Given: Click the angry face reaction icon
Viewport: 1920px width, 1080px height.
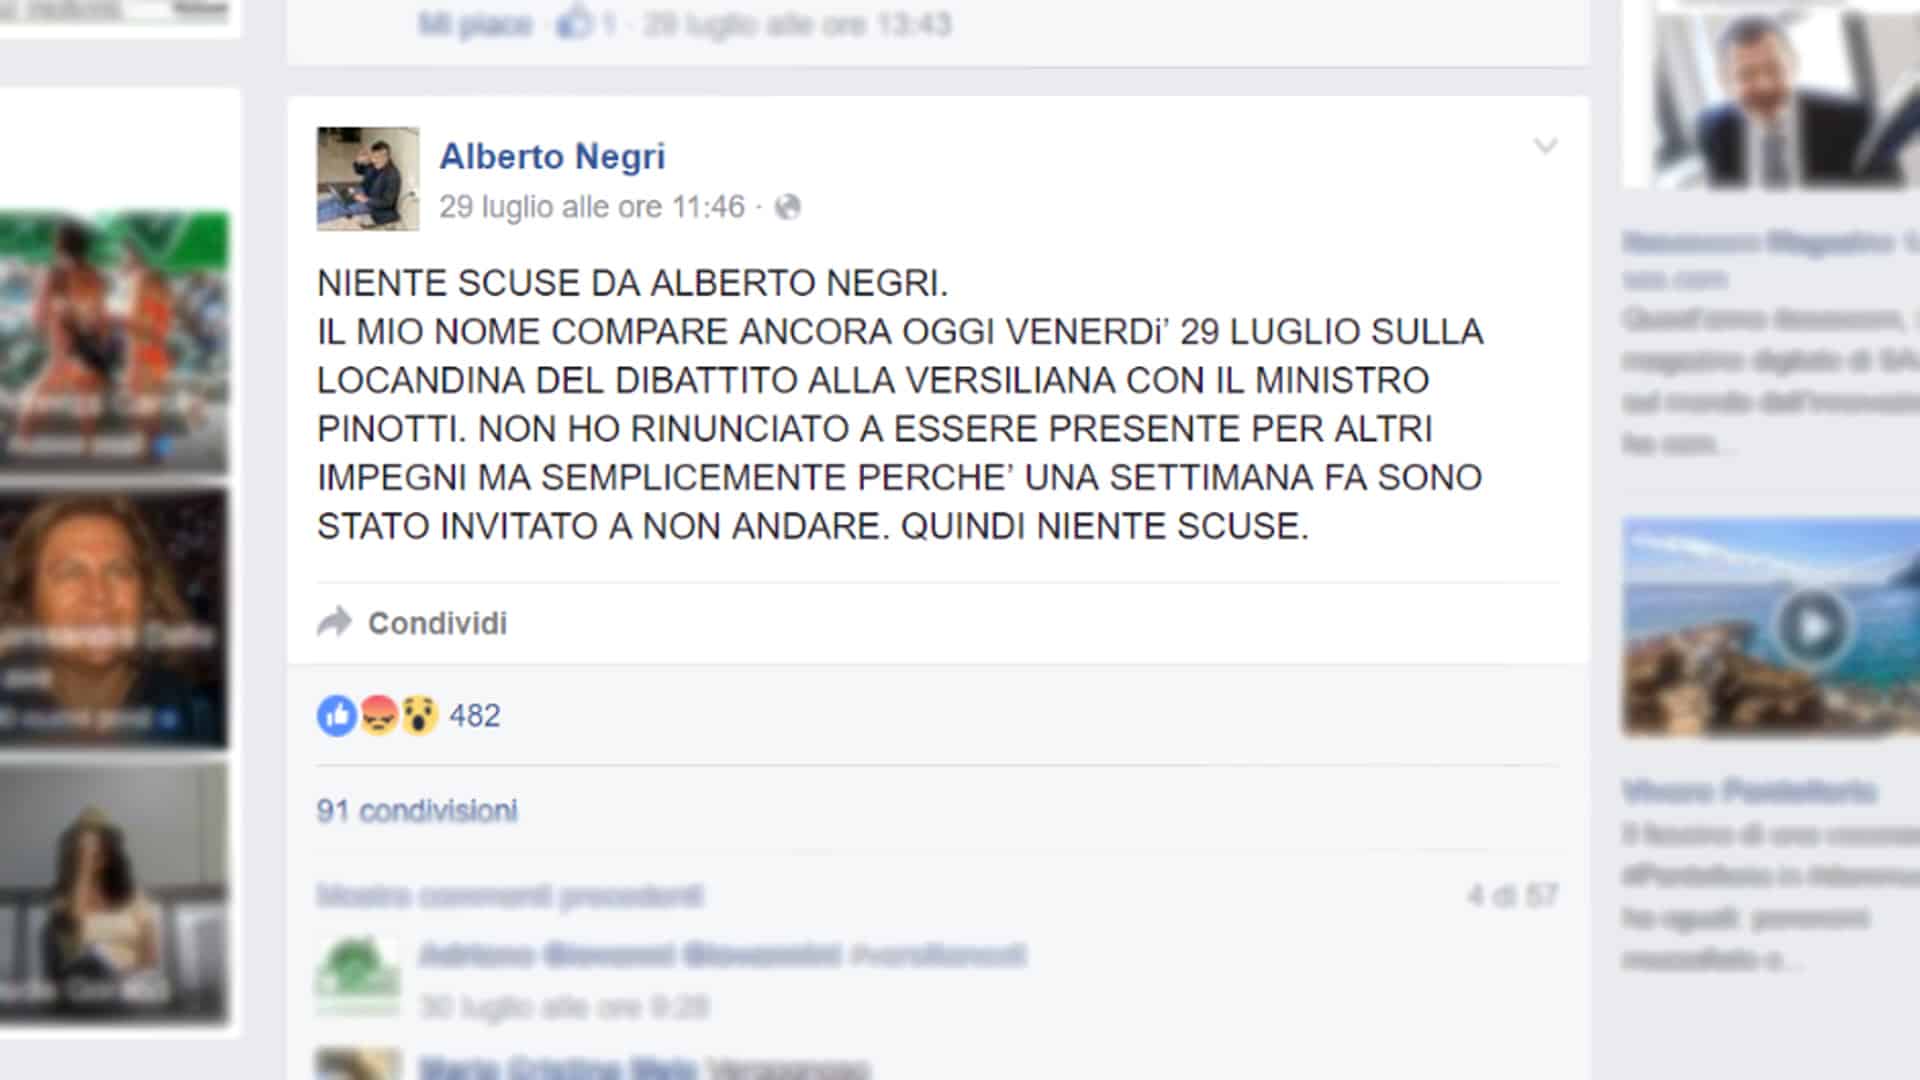Looking at the screenshot, I should click(379, 716).
